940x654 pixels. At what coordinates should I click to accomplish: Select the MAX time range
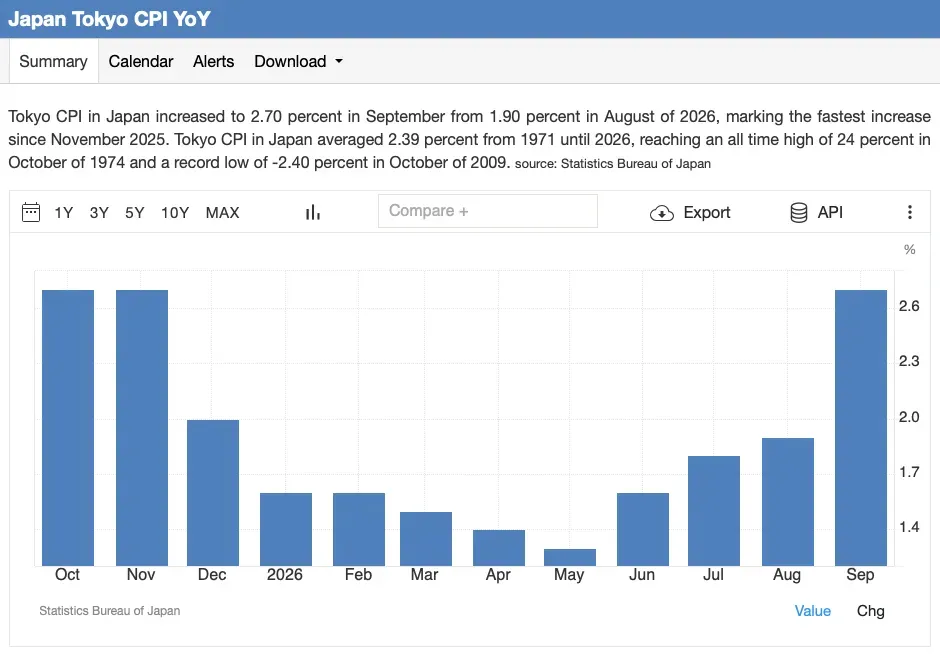pos(222,213)
